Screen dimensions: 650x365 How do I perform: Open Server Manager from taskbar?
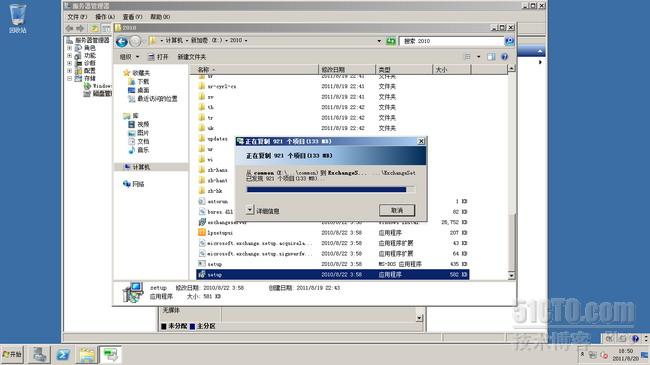tap(39, 355)
